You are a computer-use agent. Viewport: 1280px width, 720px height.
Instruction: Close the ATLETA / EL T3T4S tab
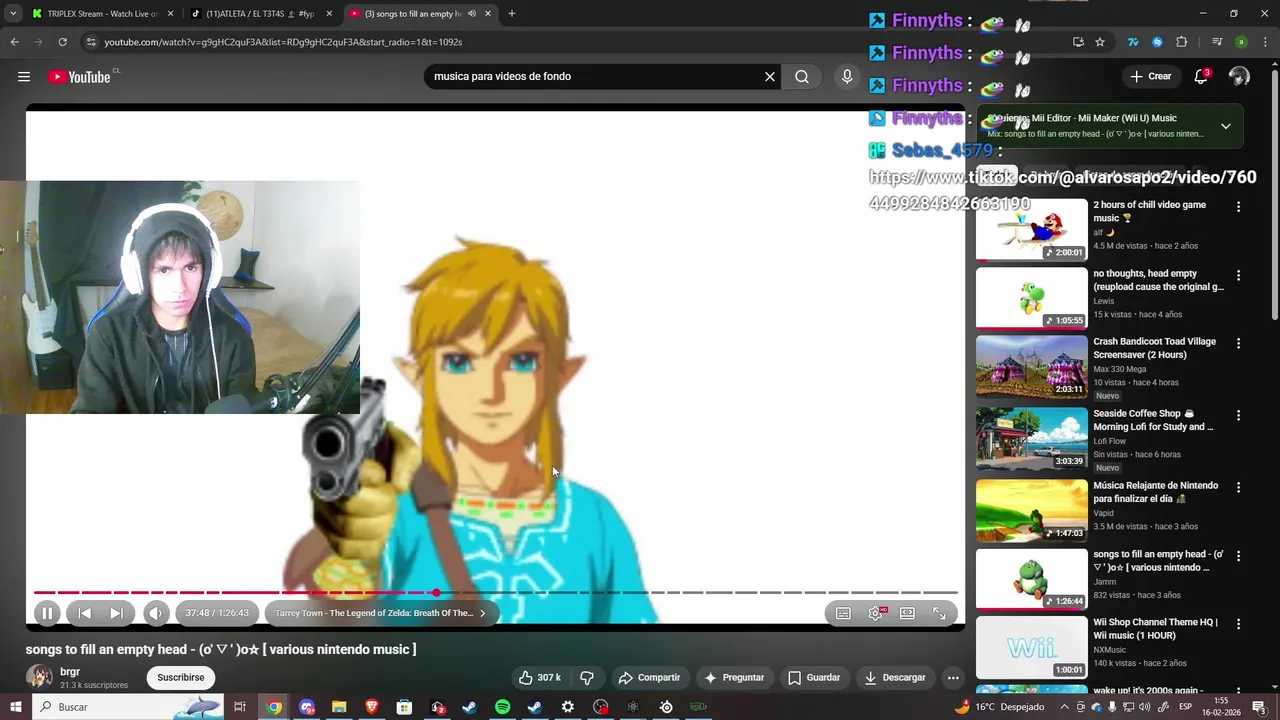pos(329,14)
